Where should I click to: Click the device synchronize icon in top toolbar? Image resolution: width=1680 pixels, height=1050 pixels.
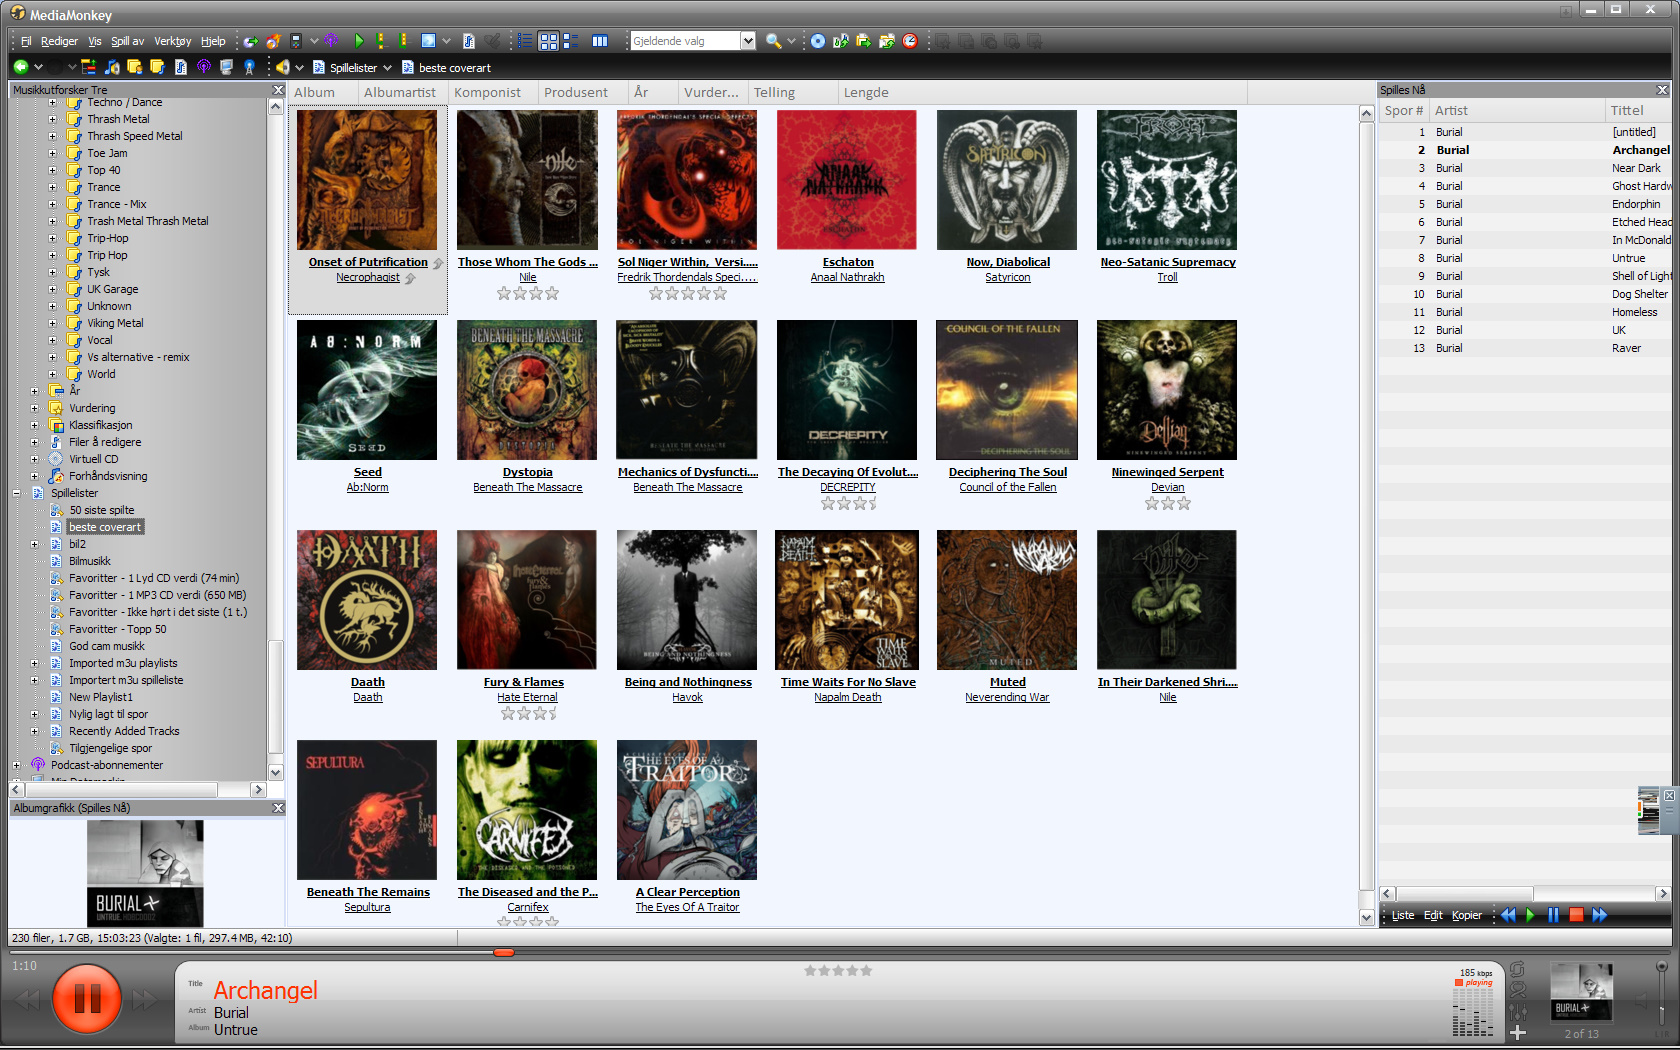coord(296,41)
